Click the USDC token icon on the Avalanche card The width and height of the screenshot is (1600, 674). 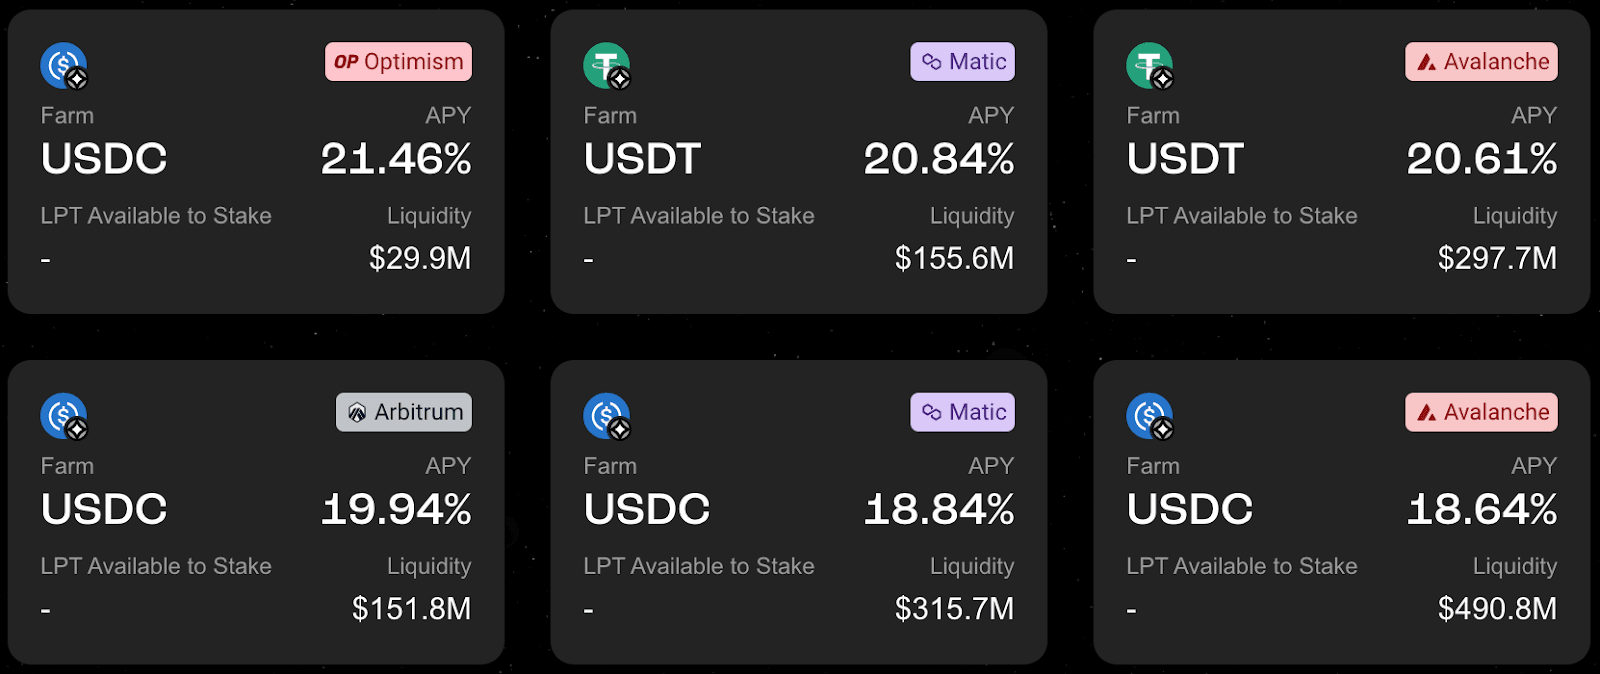click(1149, 416)
